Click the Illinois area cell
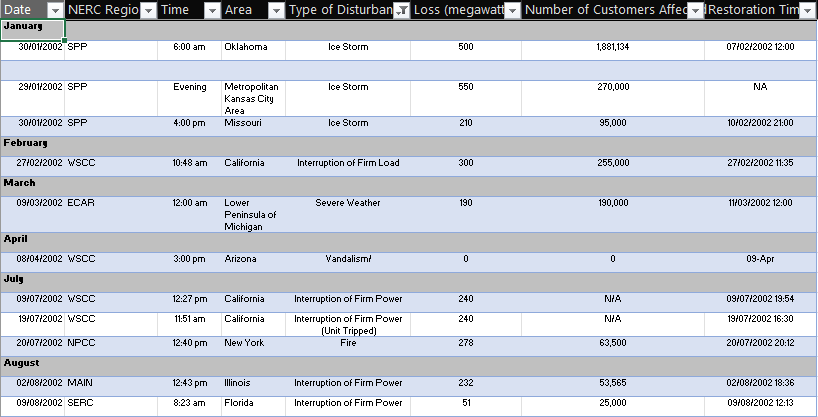Image resolution: width=818 pixels, height=417 pixels. pyautogui.click(x=254, y=387)
